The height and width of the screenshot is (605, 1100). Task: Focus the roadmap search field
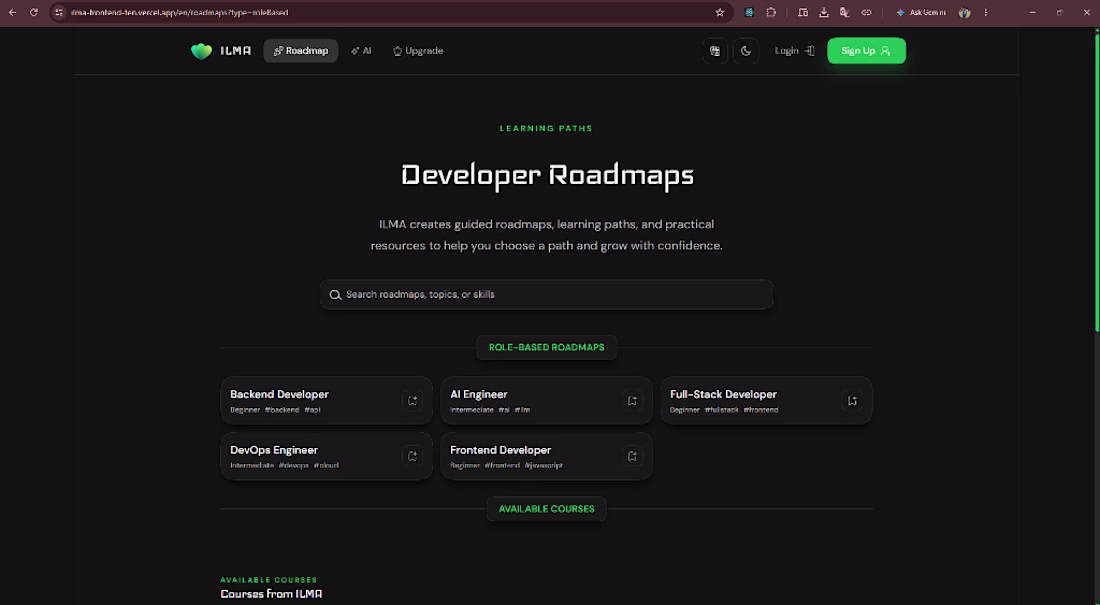coord(546,295)
